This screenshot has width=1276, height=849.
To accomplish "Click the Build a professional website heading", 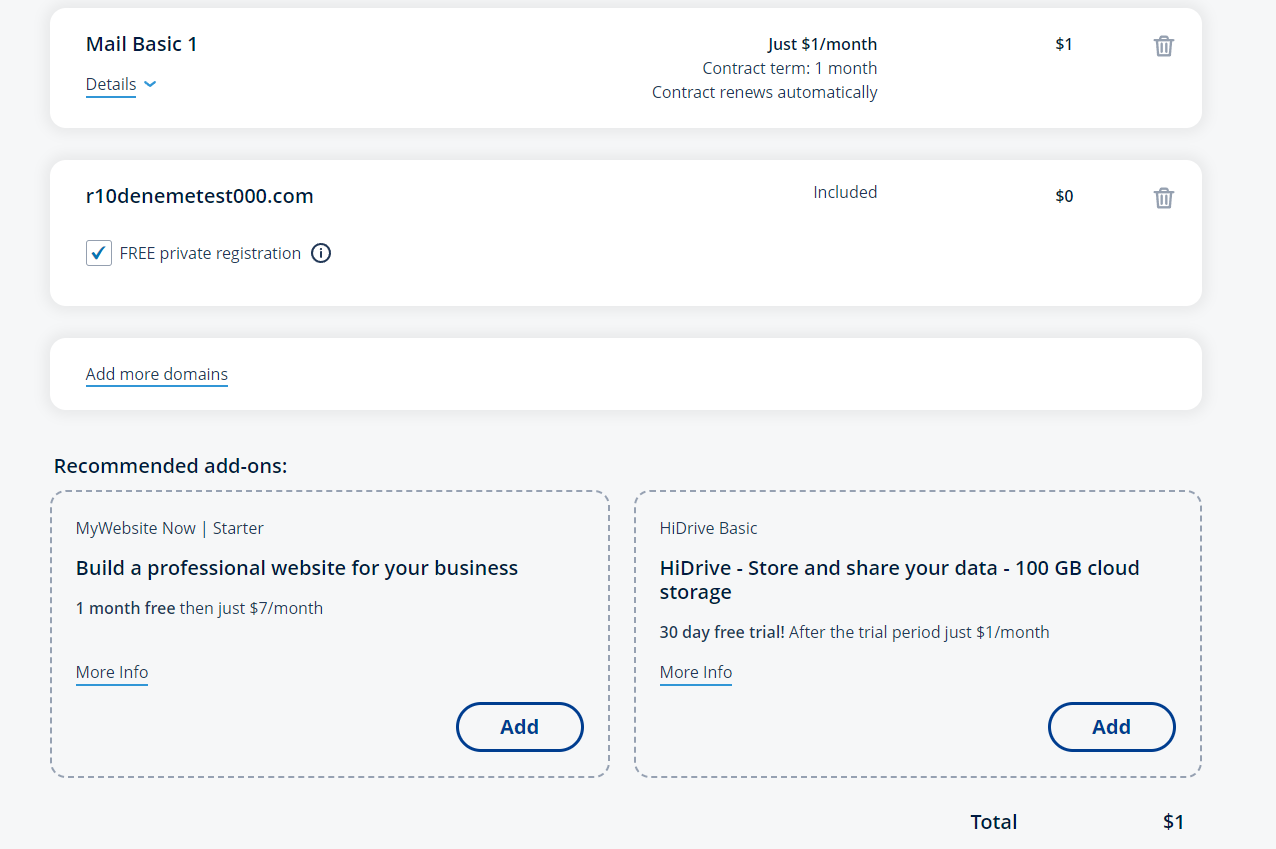I will point(297,568).
